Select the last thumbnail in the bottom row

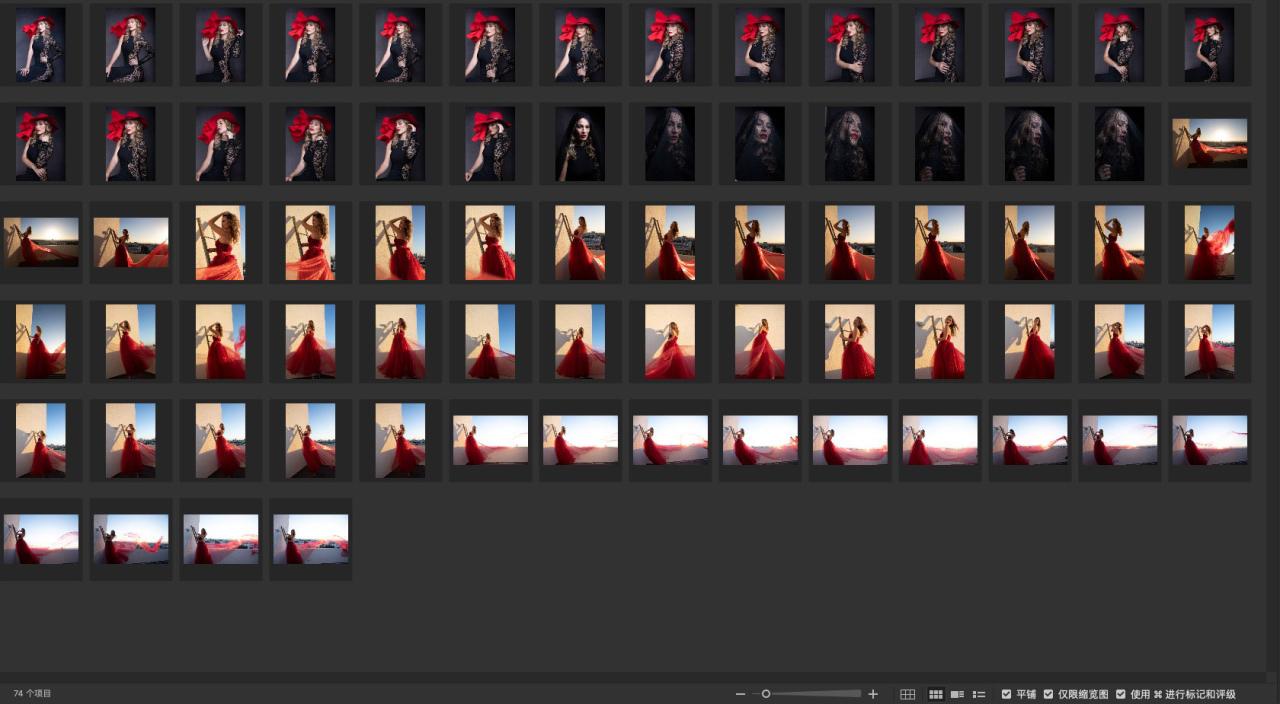click(311, 538)
